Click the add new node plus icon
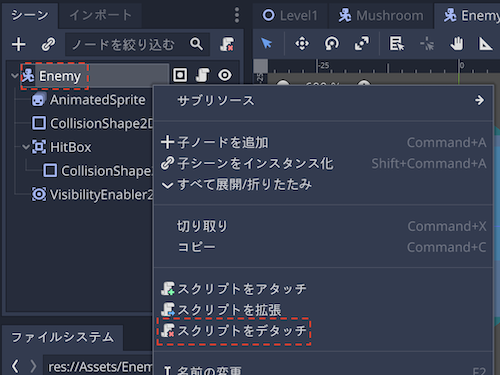500x375 pixels. point(19,44)
